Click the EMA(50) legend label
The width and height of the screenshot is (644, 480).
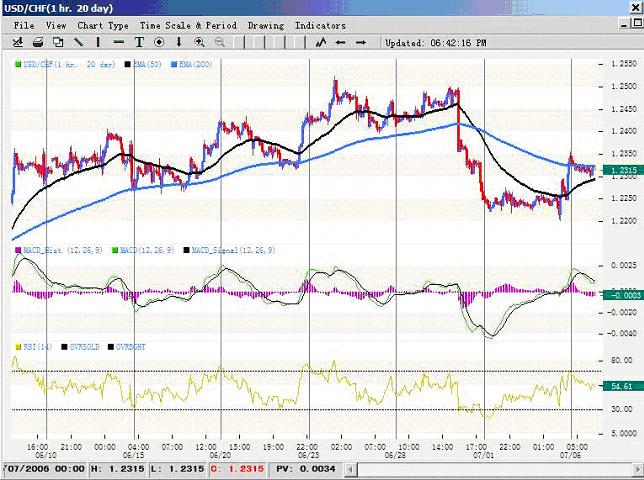click(x=147, y=64)
